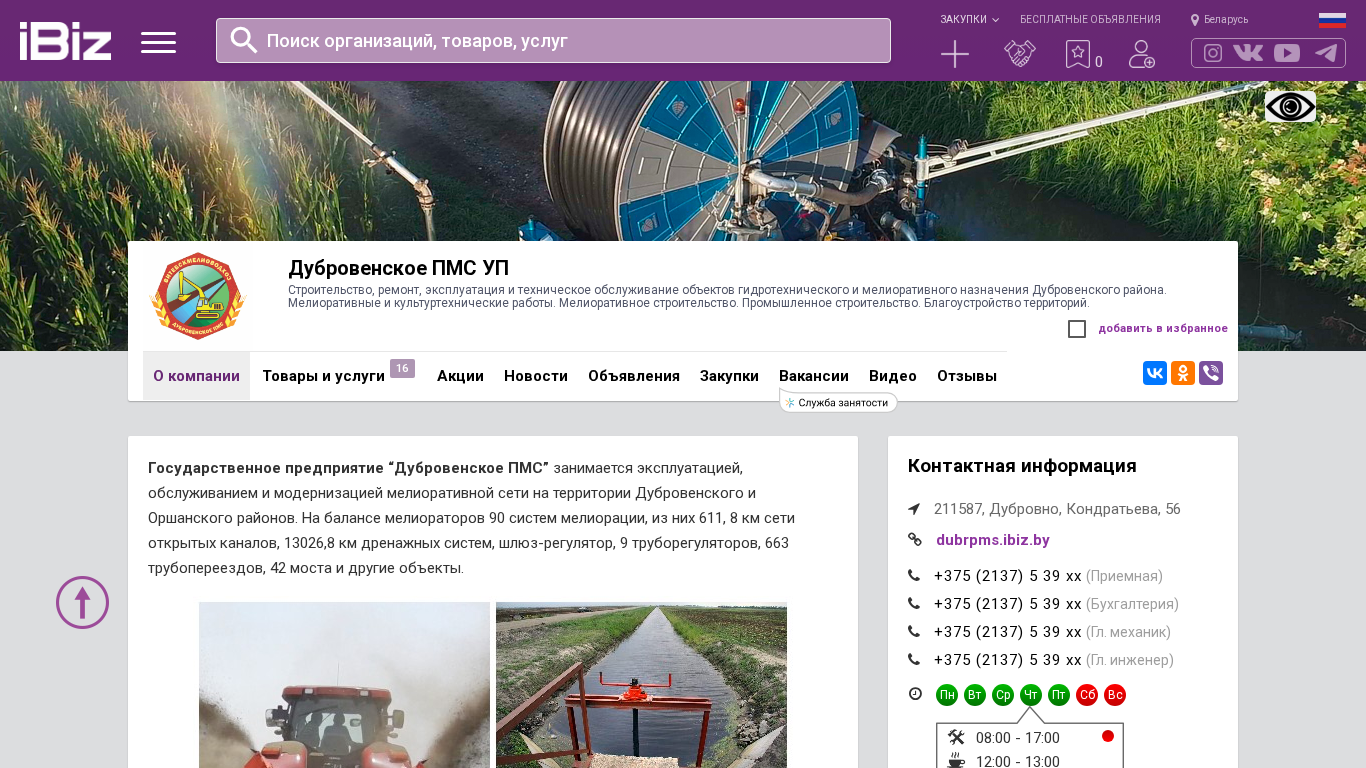Screen dimensions: 1366x768
Task: Click the address 211587, Дубровно, Кондратьева, 56
Action: [x=1057, y=509]
